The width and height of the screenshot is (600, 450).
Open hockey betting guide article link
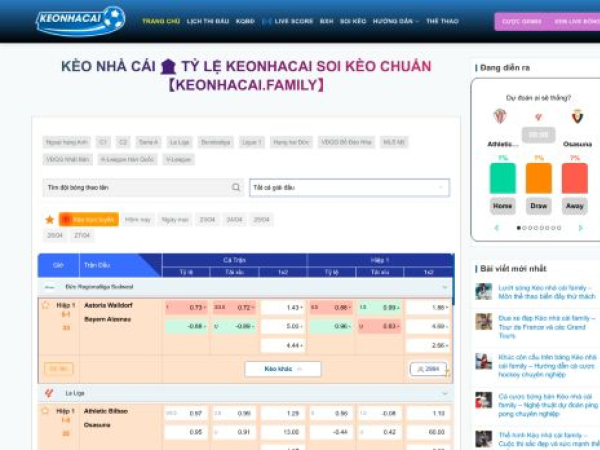tap(547, 366)
